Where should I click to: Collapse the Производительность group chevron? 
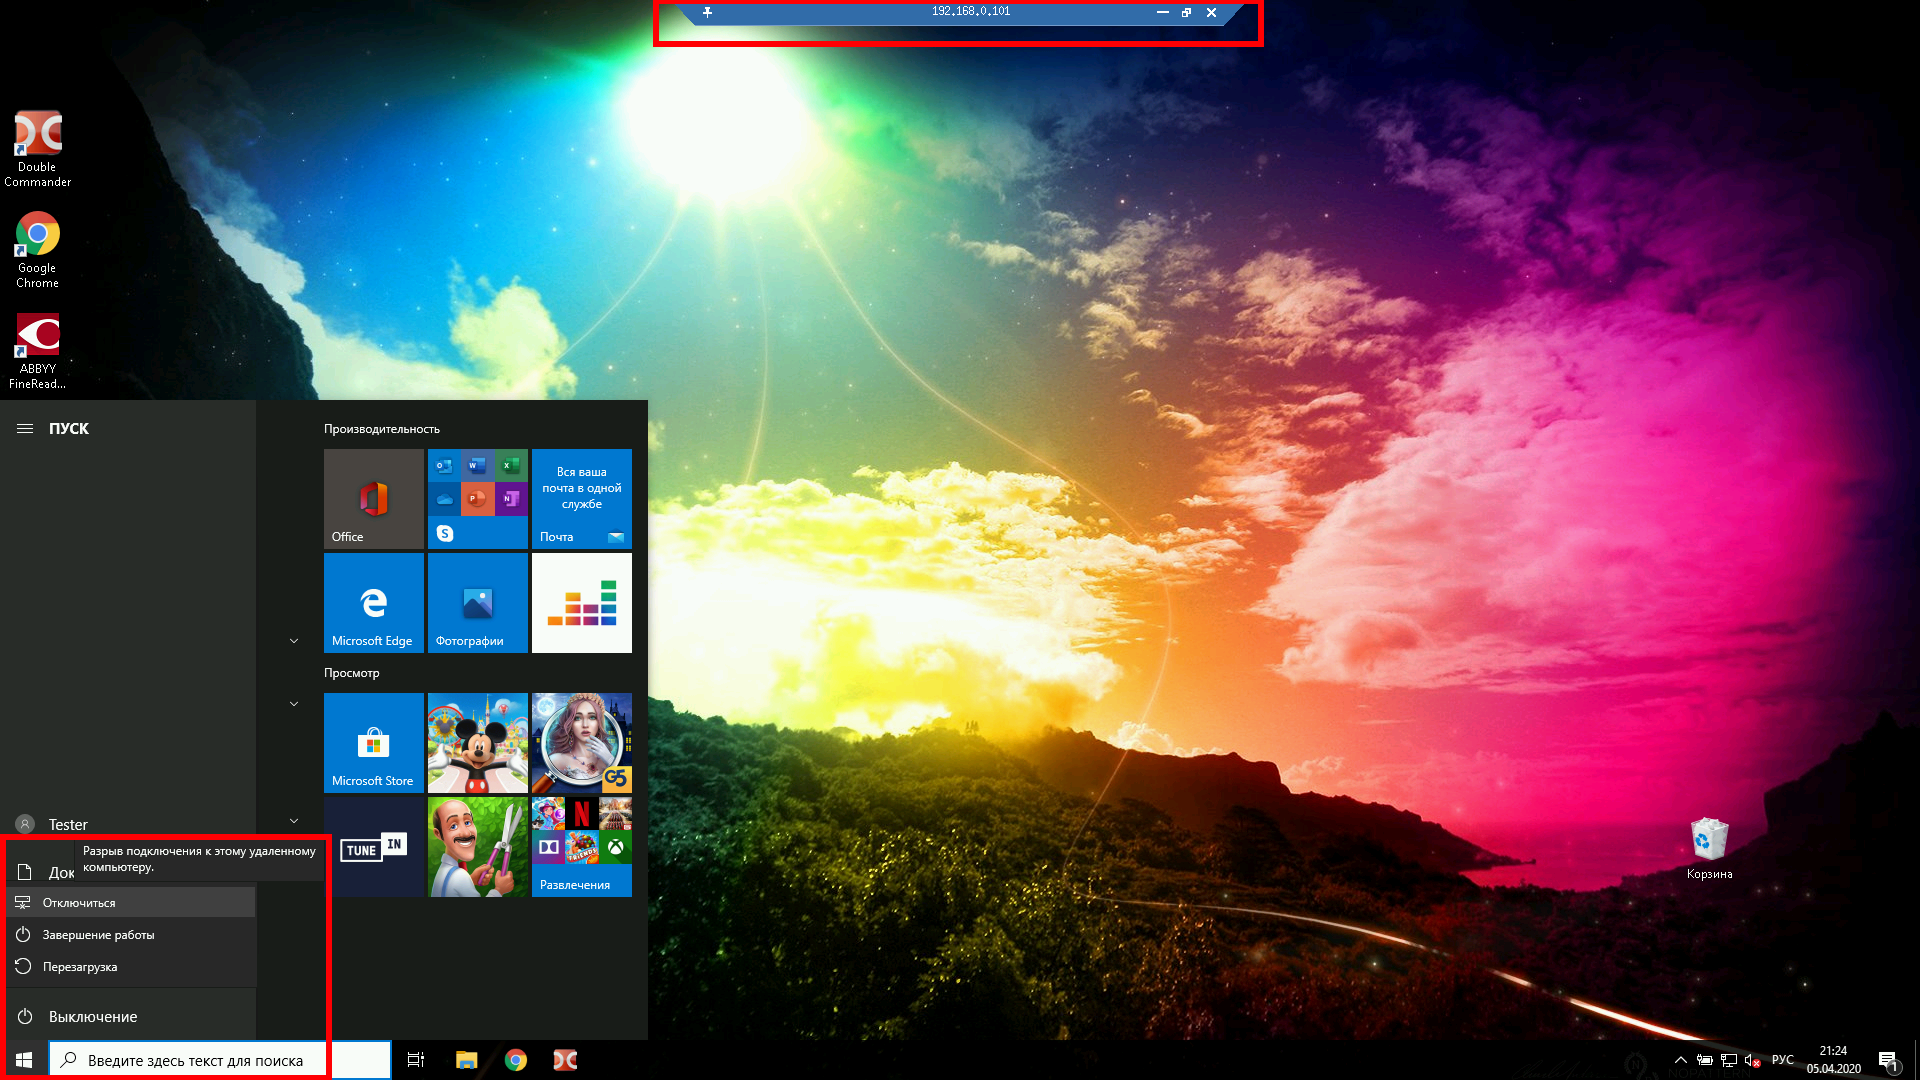pos(294,641)
